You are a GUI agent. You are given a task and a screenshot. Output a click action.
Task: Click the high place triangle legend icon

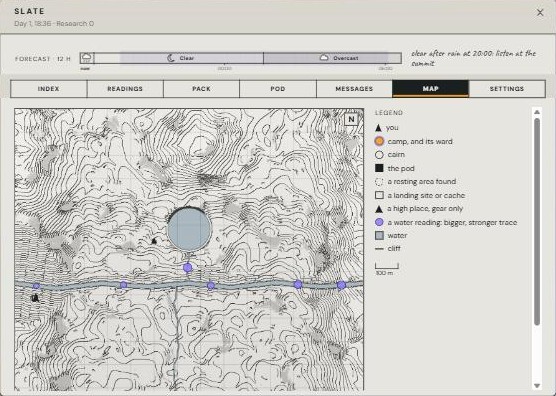pos(379,209)
